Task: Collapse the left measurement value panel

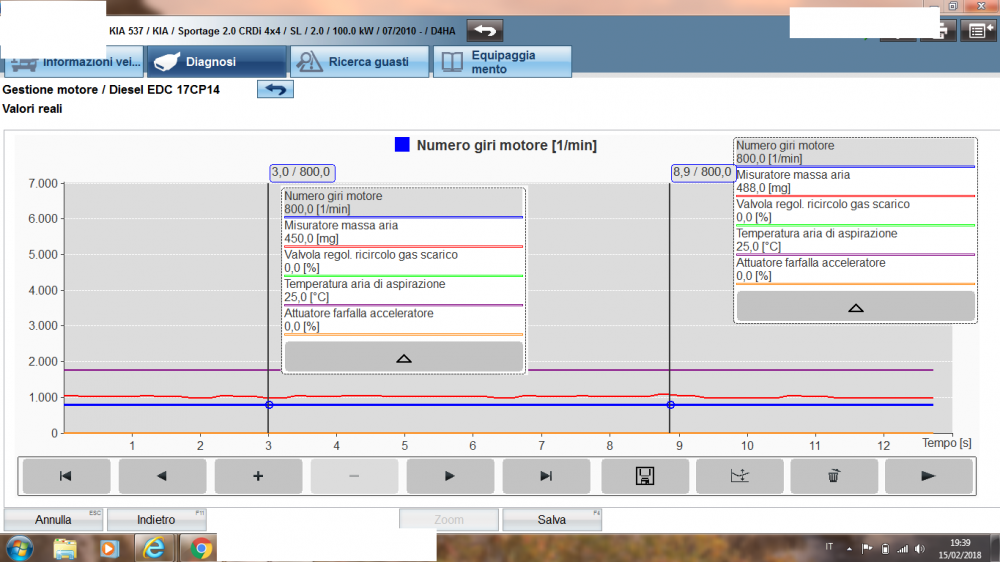Action: point(403,357)
